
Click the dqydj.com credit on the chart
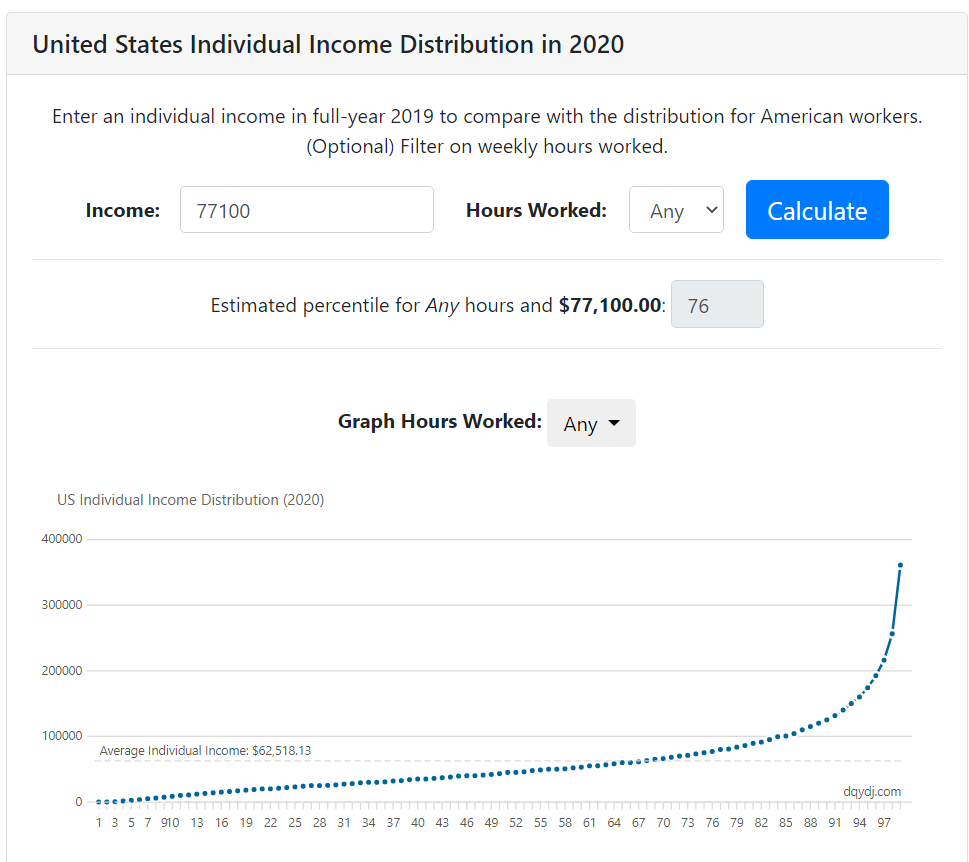pyautogui.click(x=872, y=791)
